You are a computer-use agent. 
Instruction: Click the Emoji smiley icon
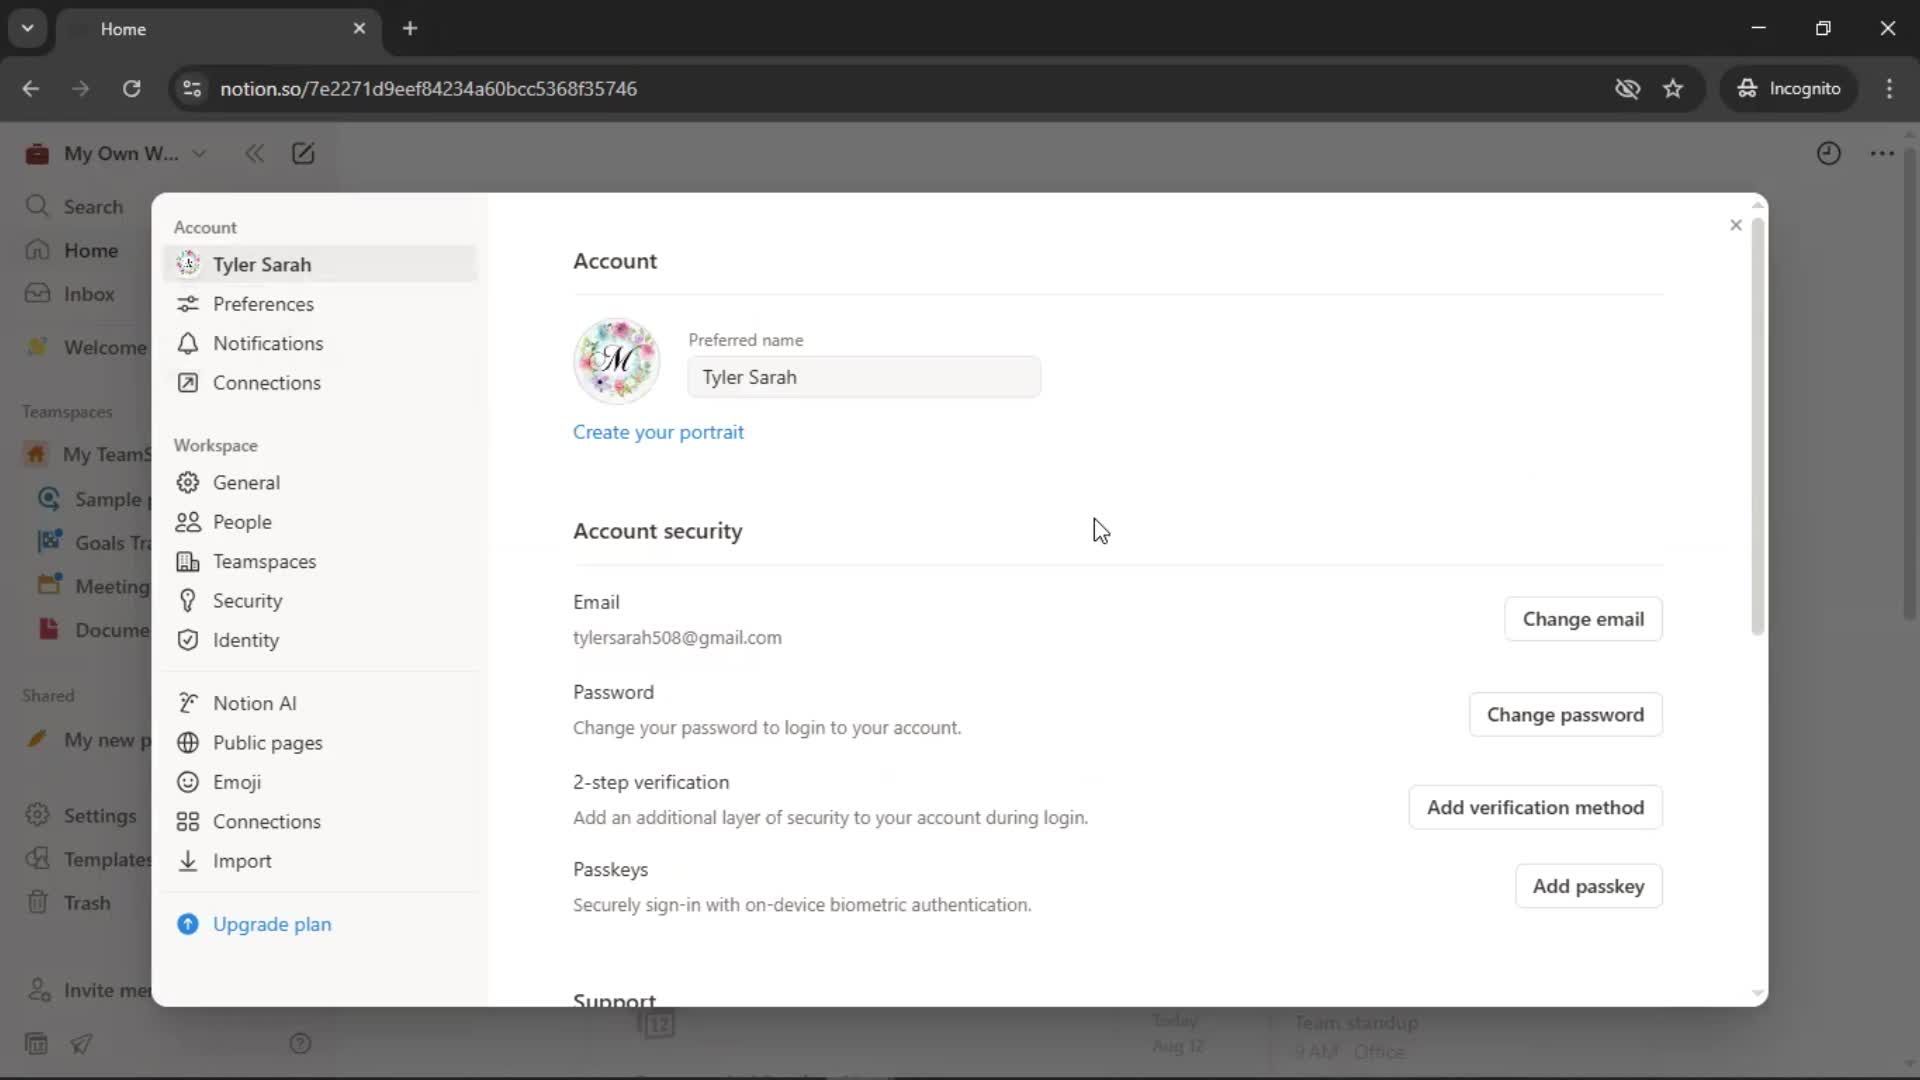188,783
